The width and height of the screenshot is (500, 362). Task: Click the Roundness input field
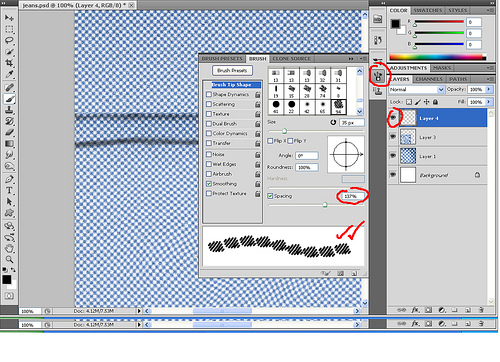coord(307,167)
